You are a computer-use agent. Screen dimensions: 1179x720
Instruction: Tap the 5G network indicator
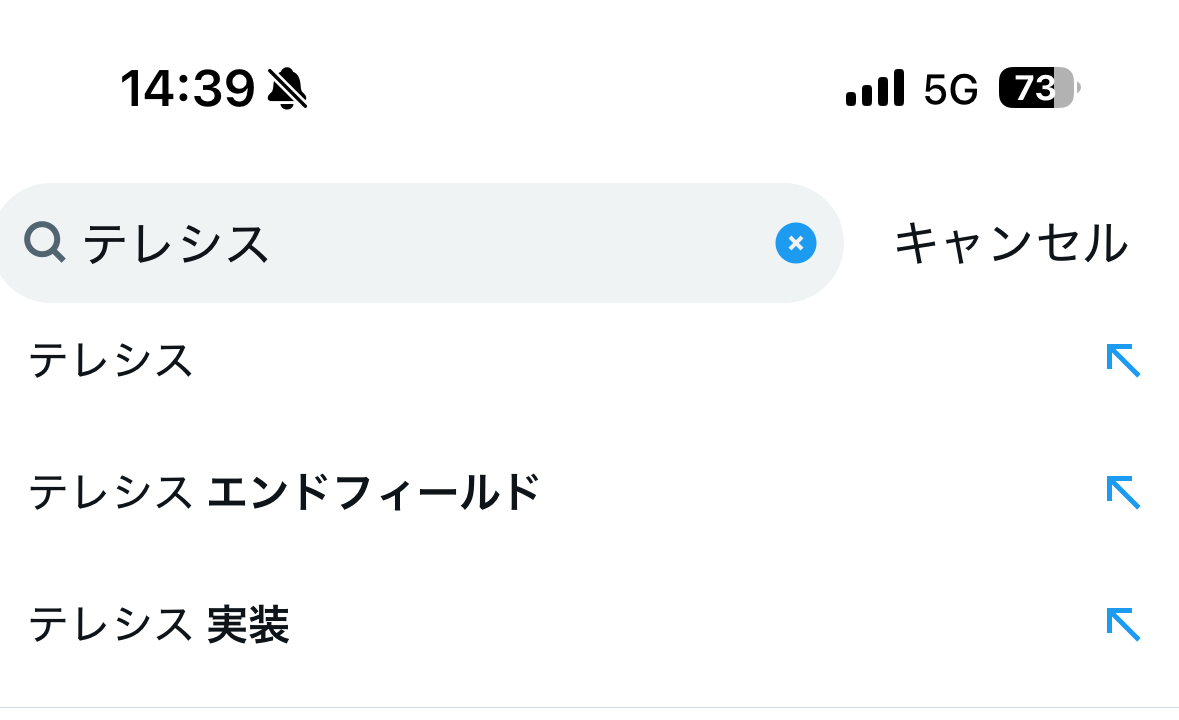click(x=950, y=90)
